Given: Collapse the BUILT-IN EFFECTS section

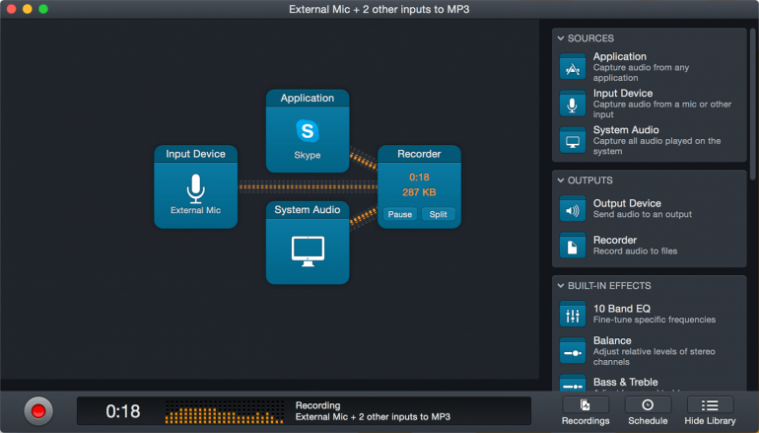Looking at the screenshot, I should coord(561,285).
